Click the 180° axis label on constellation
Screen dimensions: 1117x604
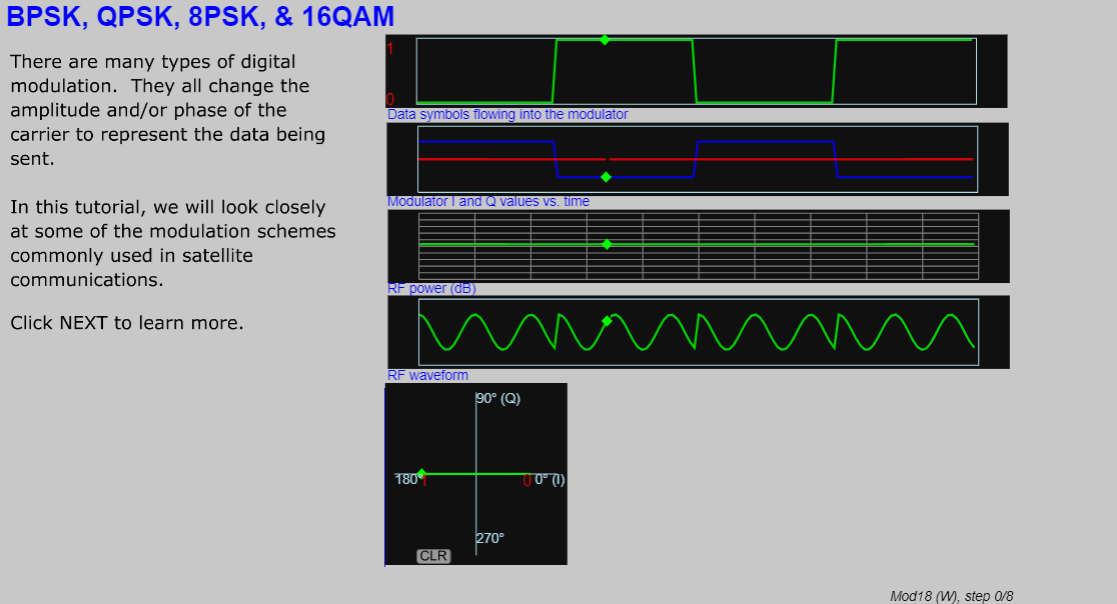405,480
